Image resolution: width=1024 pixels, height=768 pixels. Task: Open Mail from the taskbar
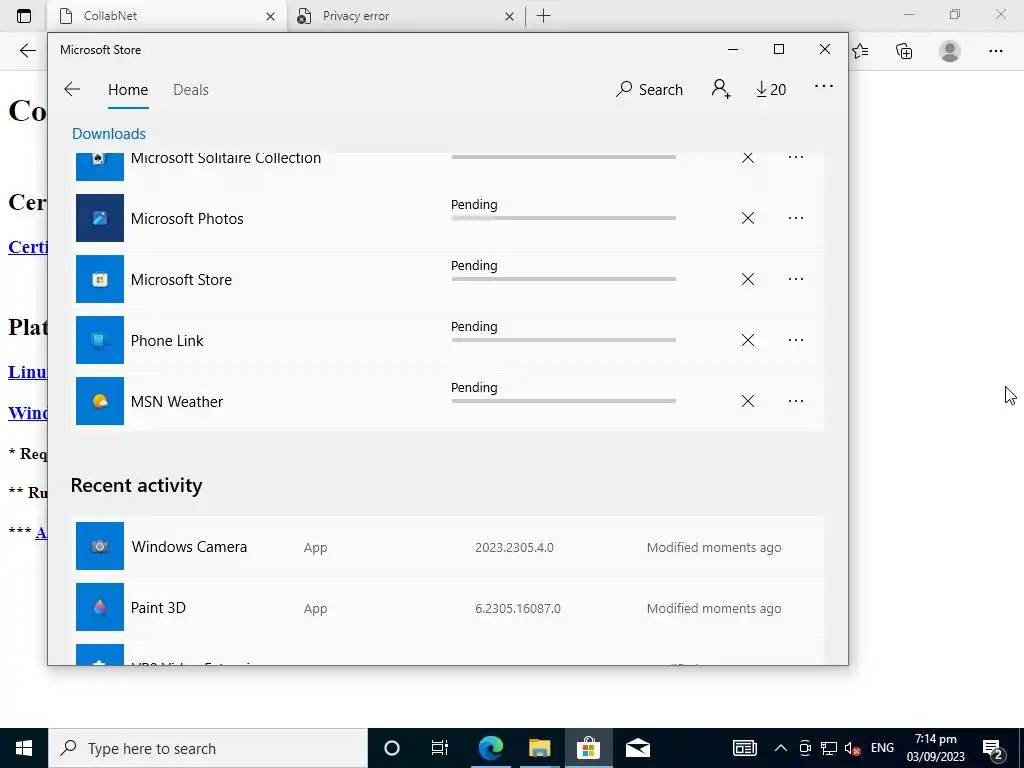click(637, 748)
